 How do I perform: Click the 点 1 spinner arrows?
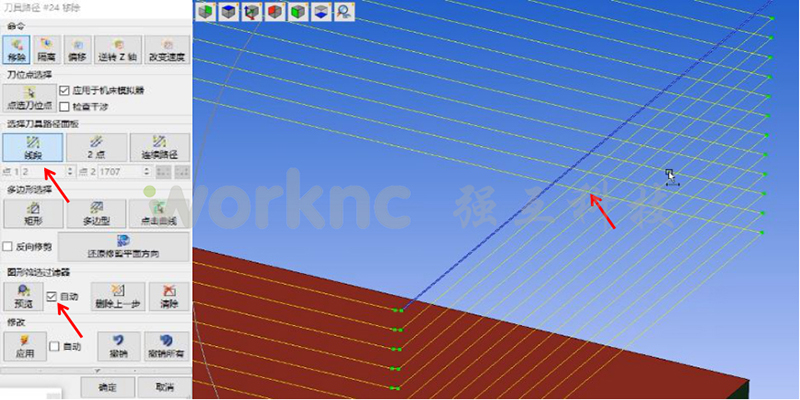tap(68, 172)
